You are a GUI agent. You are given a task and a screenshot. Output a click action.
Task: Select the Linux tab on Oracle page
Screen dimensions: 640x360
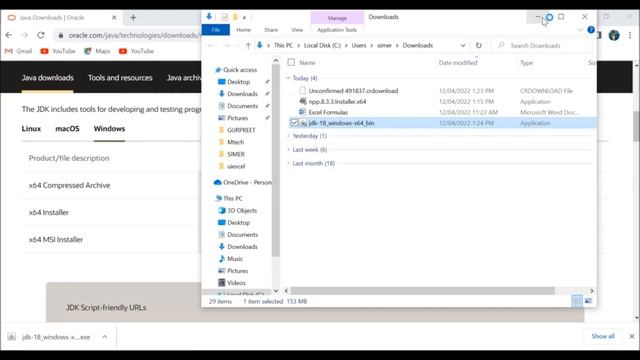coord(31,129)
